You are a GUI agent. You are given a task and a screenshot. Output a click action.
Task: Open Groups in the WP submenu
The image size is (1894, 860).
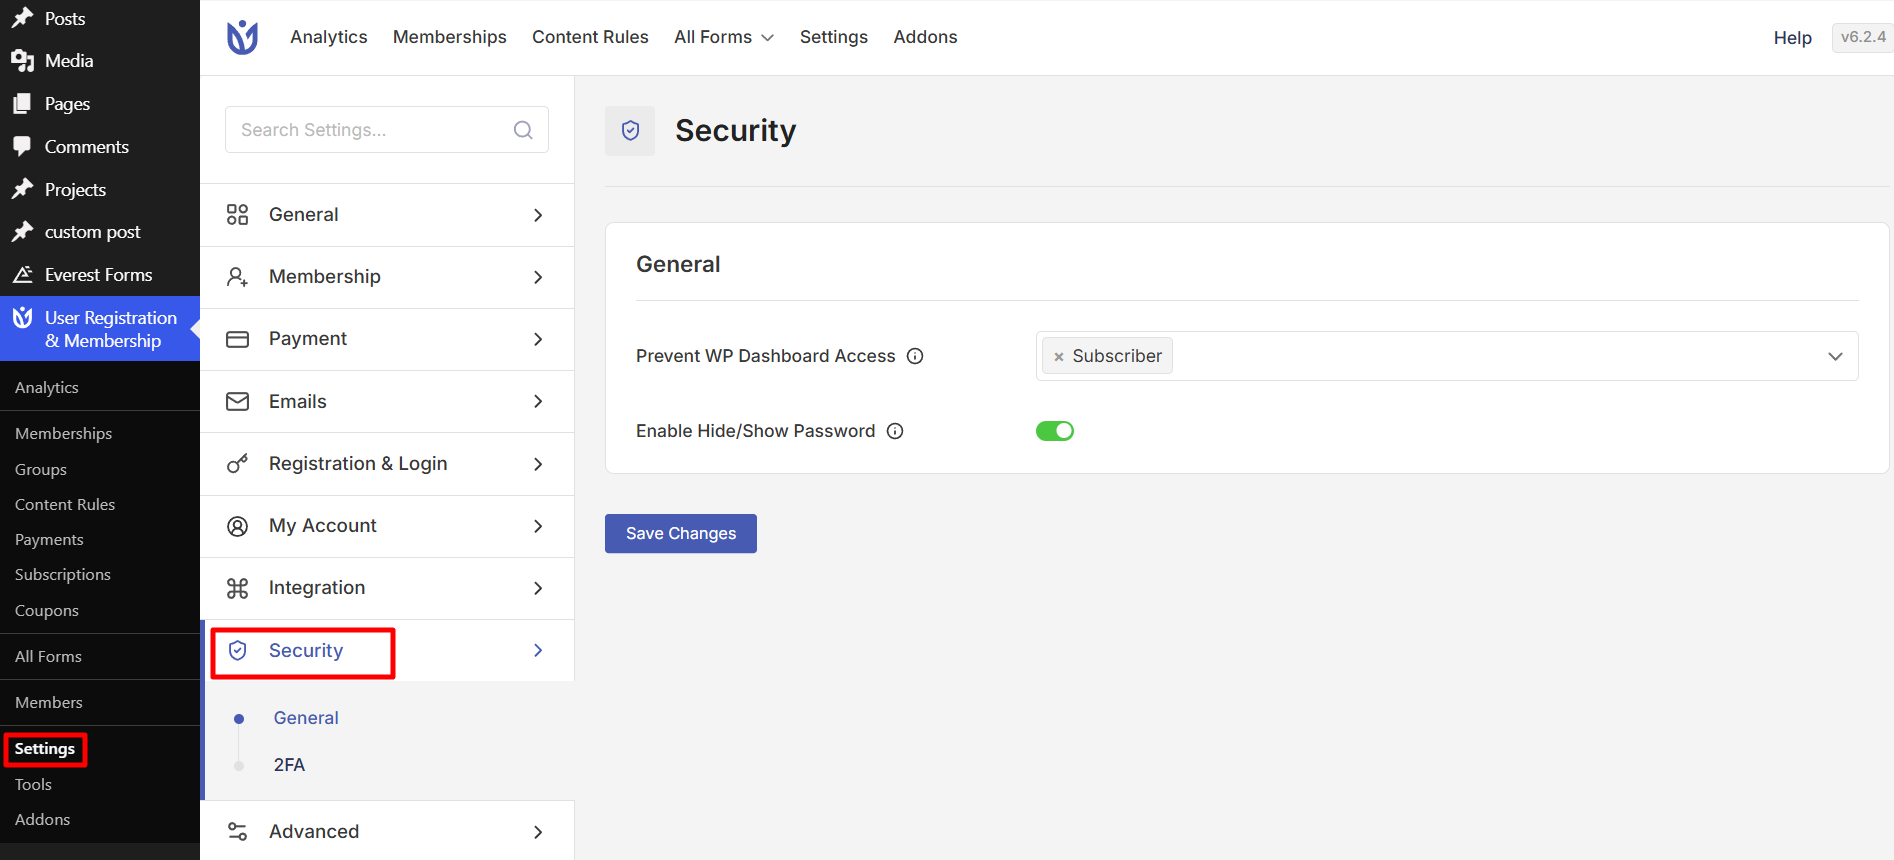[41, 469]
